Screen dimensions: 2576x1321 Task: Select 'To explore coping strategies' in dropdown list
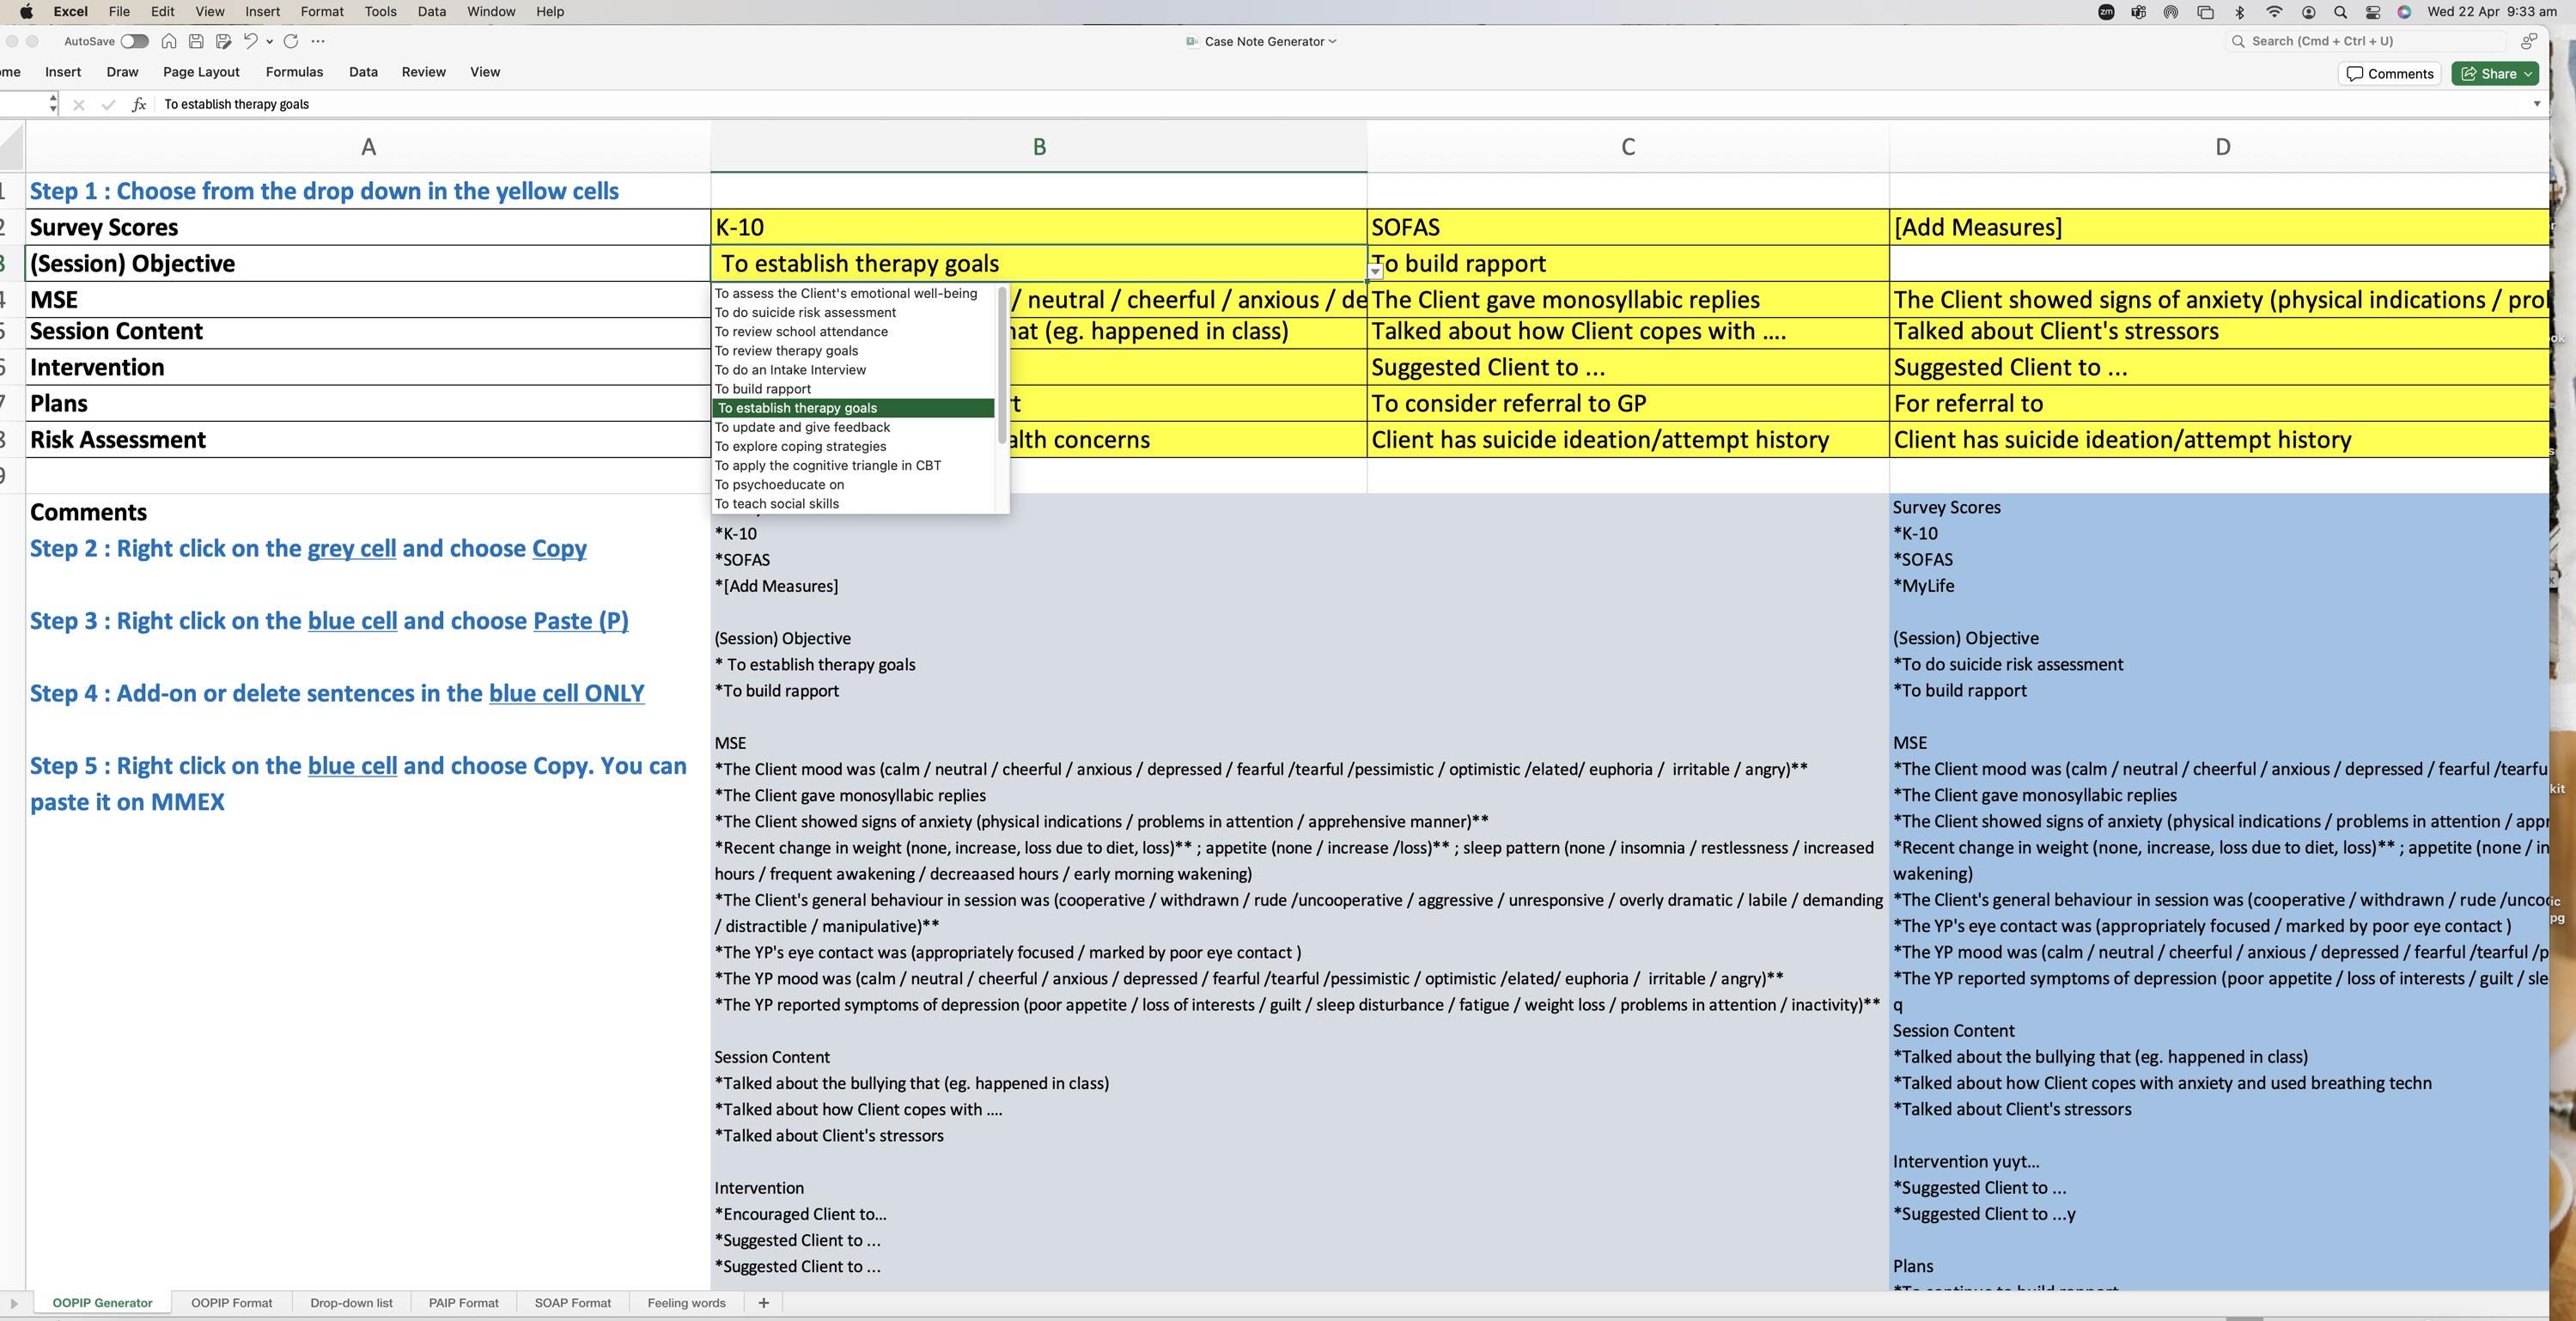pyautogui.click(x=853, y=446)
